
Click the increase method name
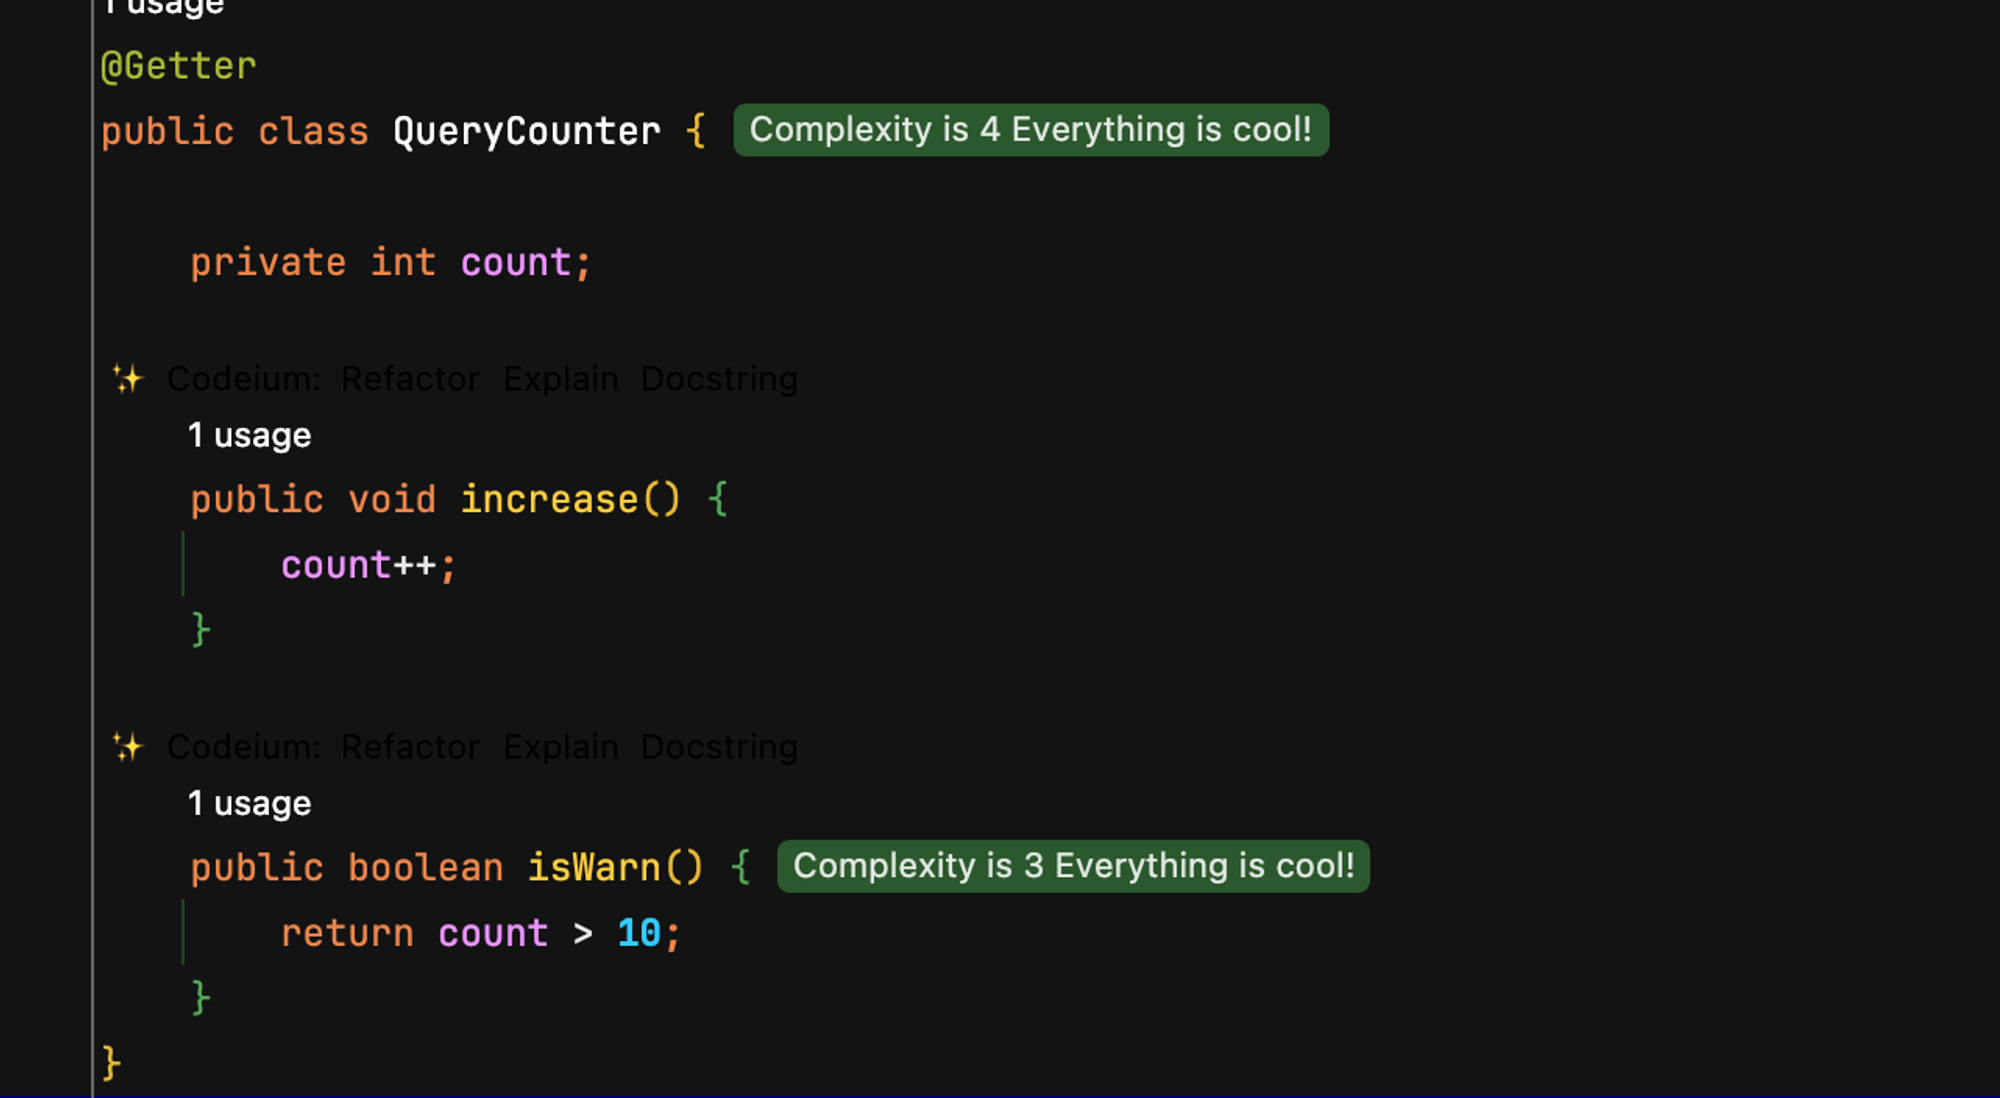[x=549, y=499]
